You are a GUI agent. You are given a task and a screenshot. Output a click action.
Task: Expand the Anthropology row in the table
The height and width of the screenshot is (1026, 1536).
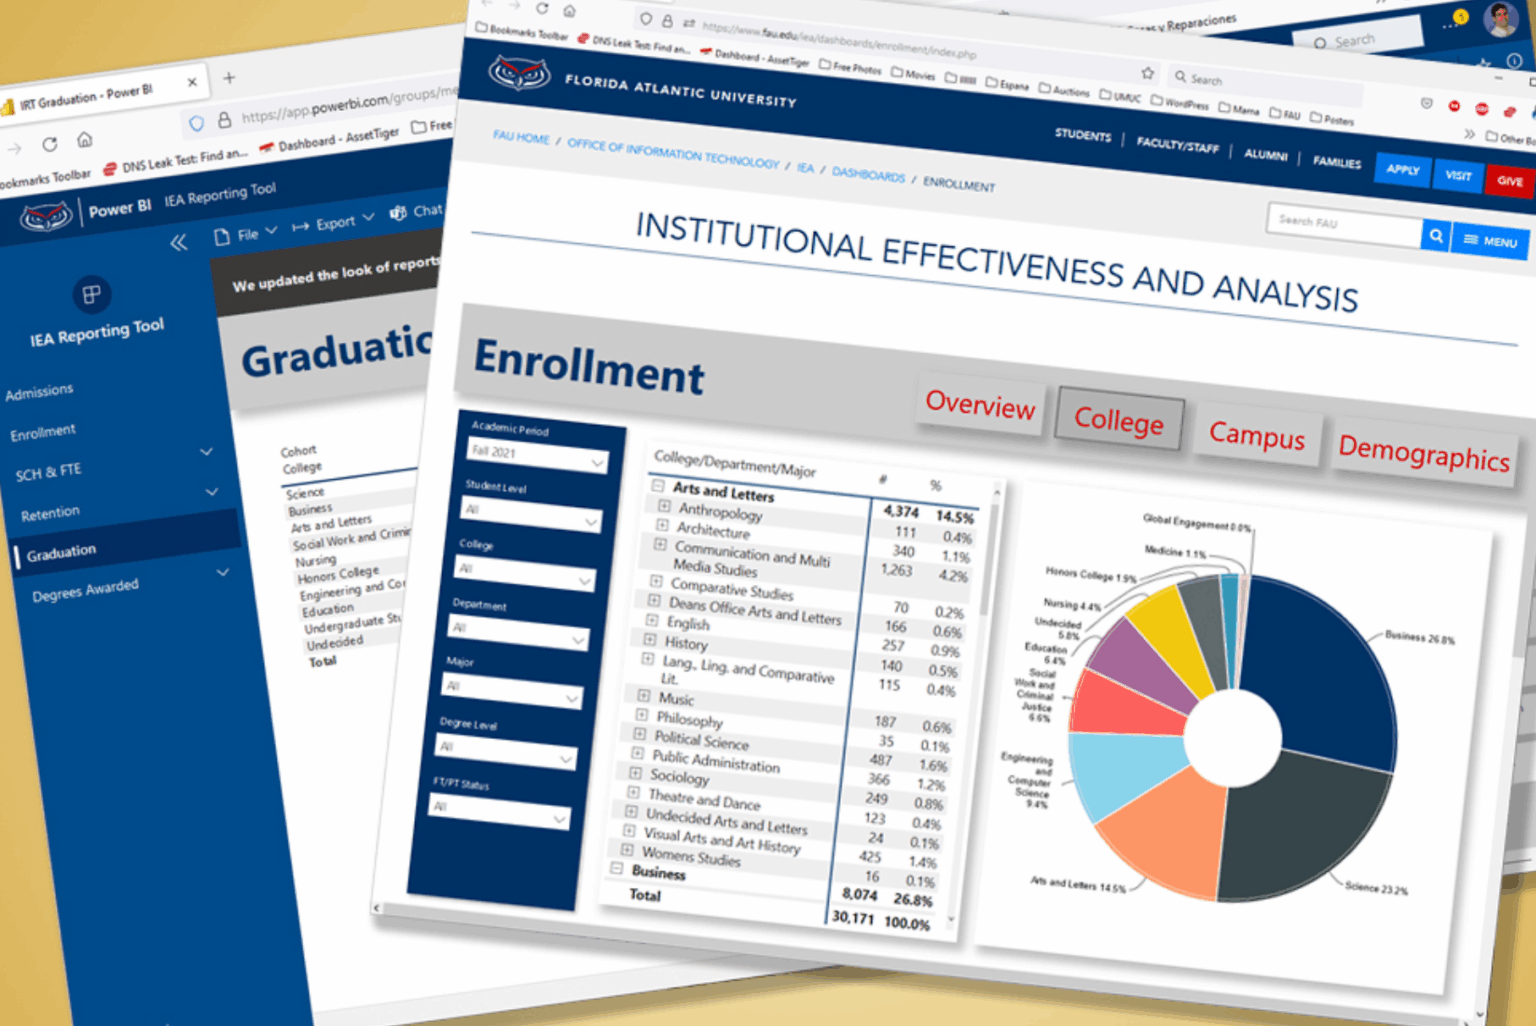664,506
